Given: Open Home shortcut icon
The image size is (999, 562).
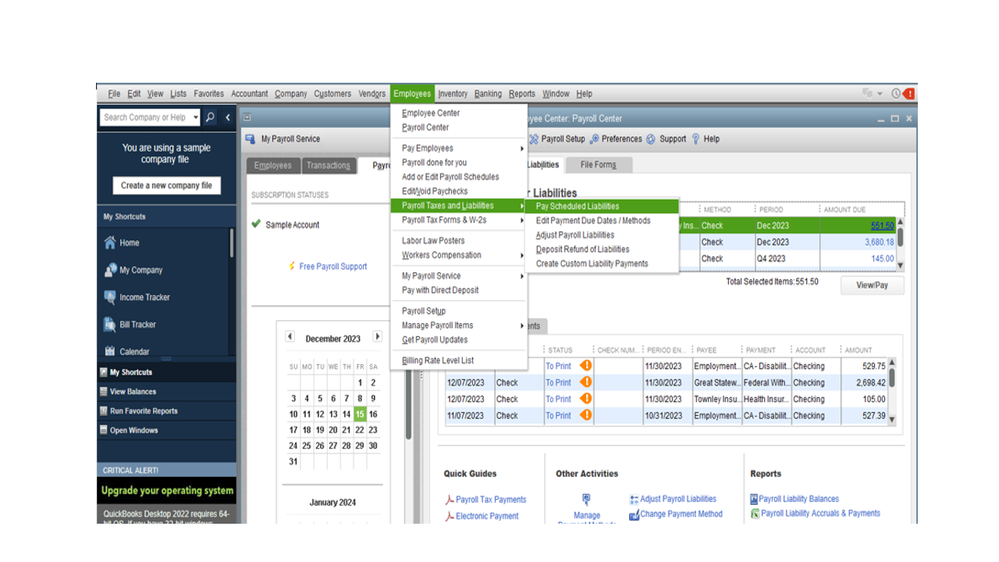Looking at the screenshot, I should (x=110, y=243).
